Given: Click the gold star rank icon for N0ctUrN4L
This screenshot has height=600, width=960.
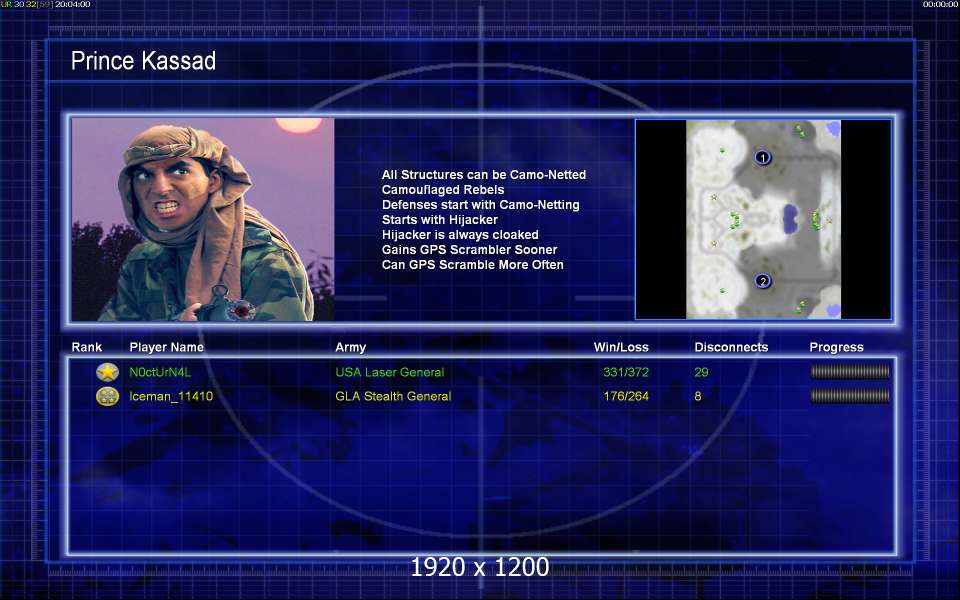Looking at the screenshot, I should pos(107,372).
